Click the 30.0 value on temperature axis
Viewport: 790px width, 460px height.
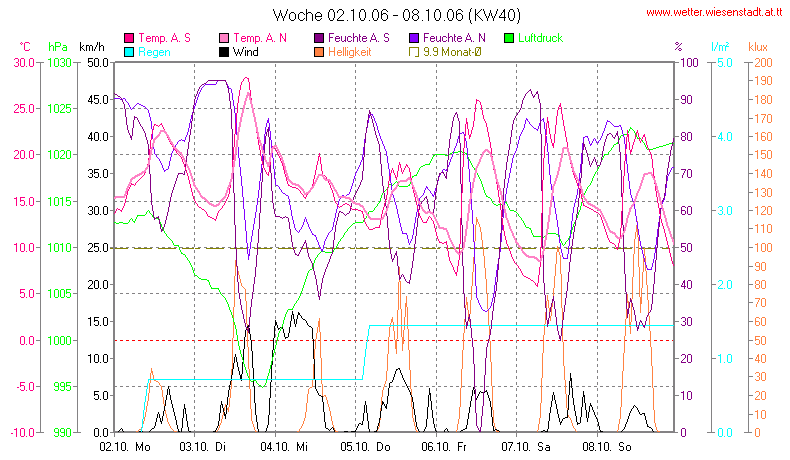point(24,63)
